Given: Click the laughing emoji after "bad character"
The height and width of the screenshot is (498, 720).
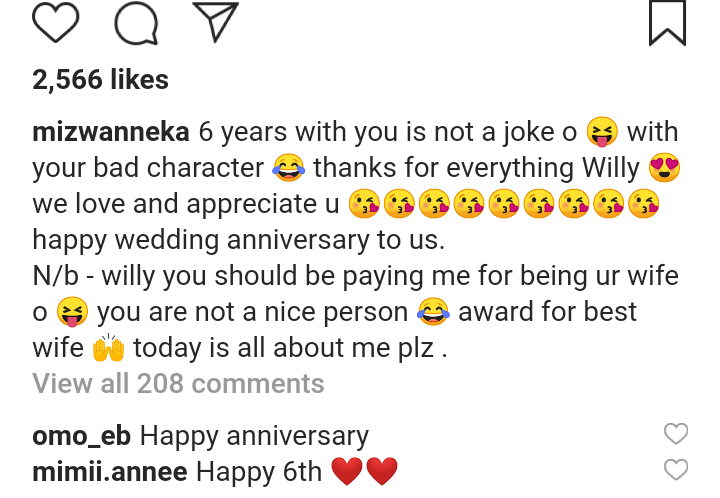Looking at the screenshot, I should coord(288,168).
